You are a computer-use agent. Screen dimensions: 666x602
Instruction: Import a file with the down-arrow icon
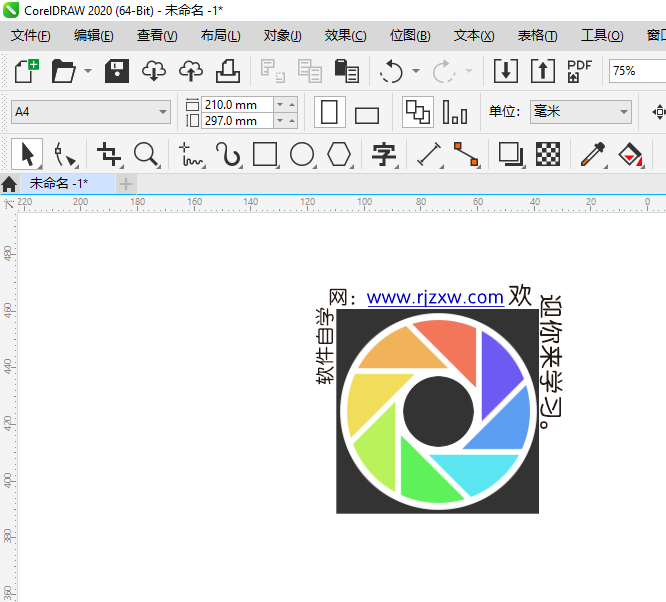point(505,71)
